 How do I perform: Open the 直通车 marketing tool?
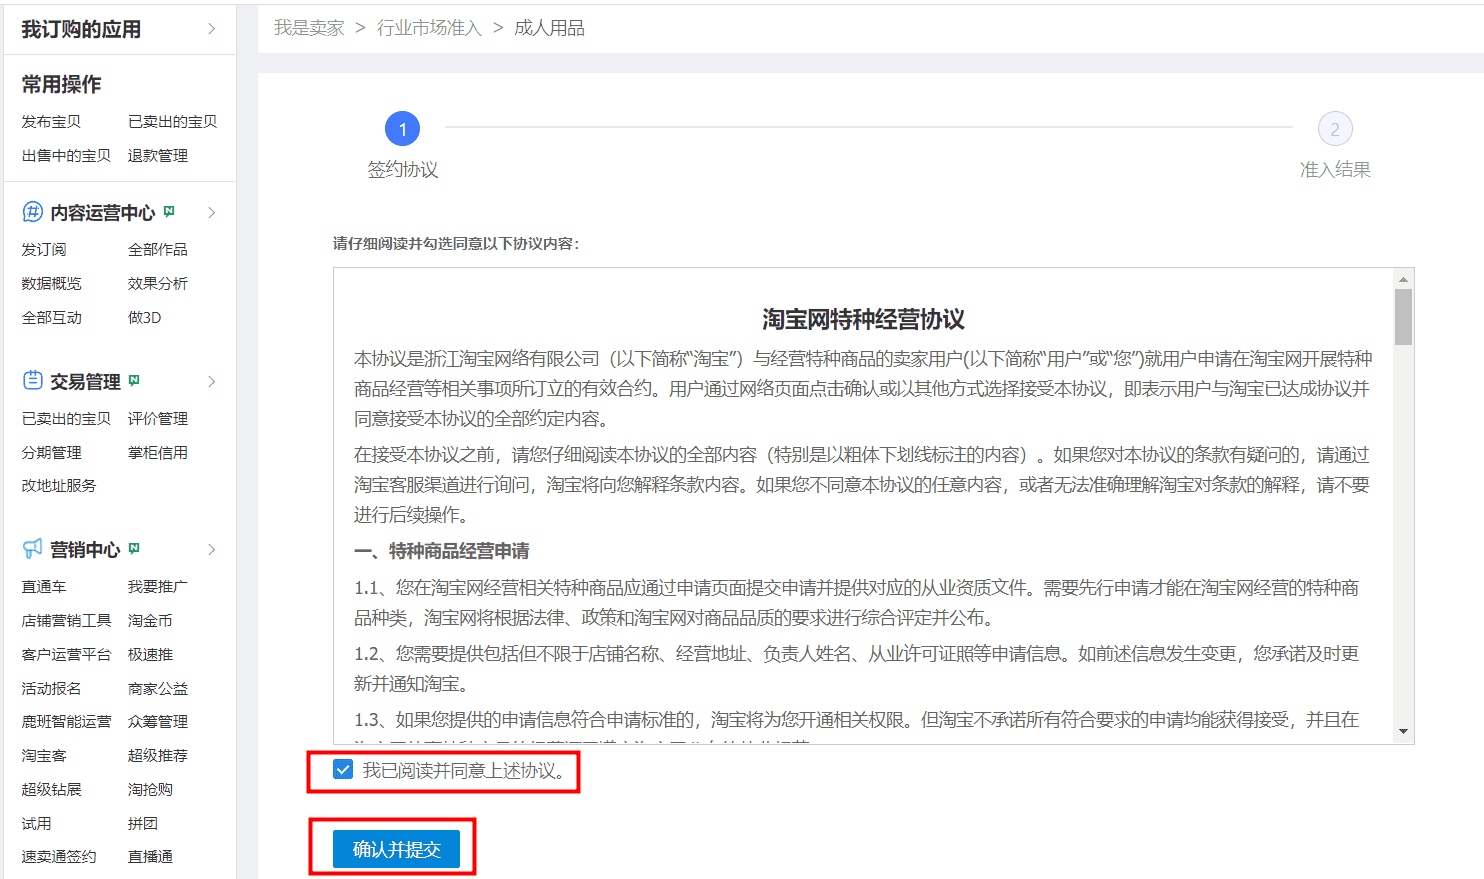click(44, 588)
